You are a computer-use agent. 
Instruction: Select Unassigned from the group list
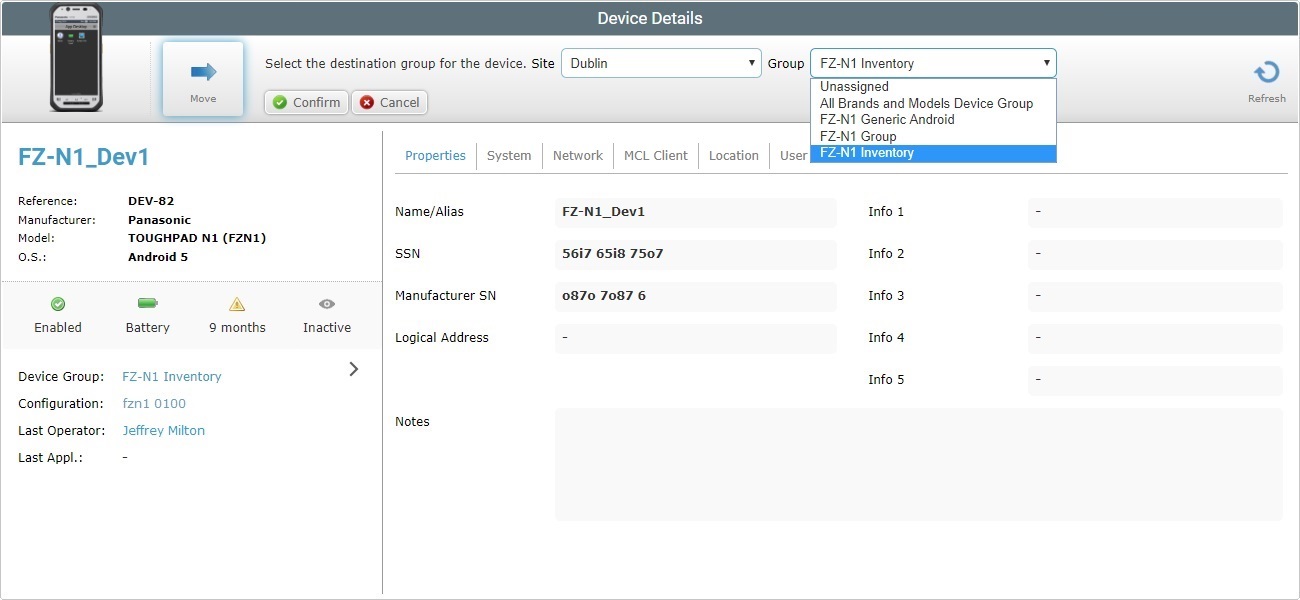tap(854, 87)
